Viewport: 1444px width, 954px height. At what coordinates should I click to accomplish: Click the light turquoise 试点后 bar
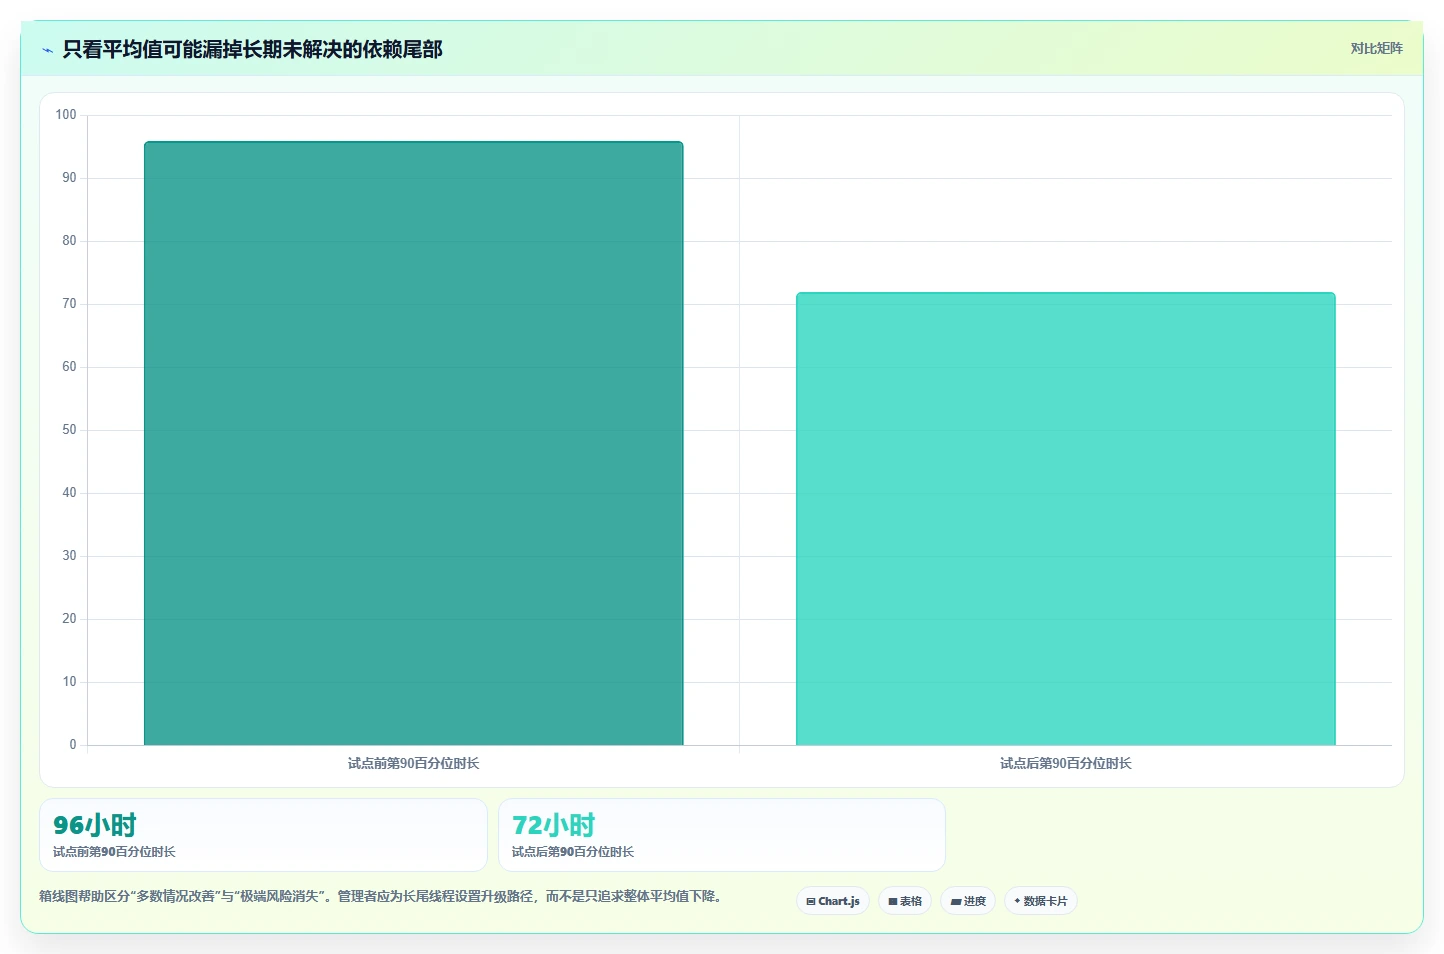click(1066, 519)
